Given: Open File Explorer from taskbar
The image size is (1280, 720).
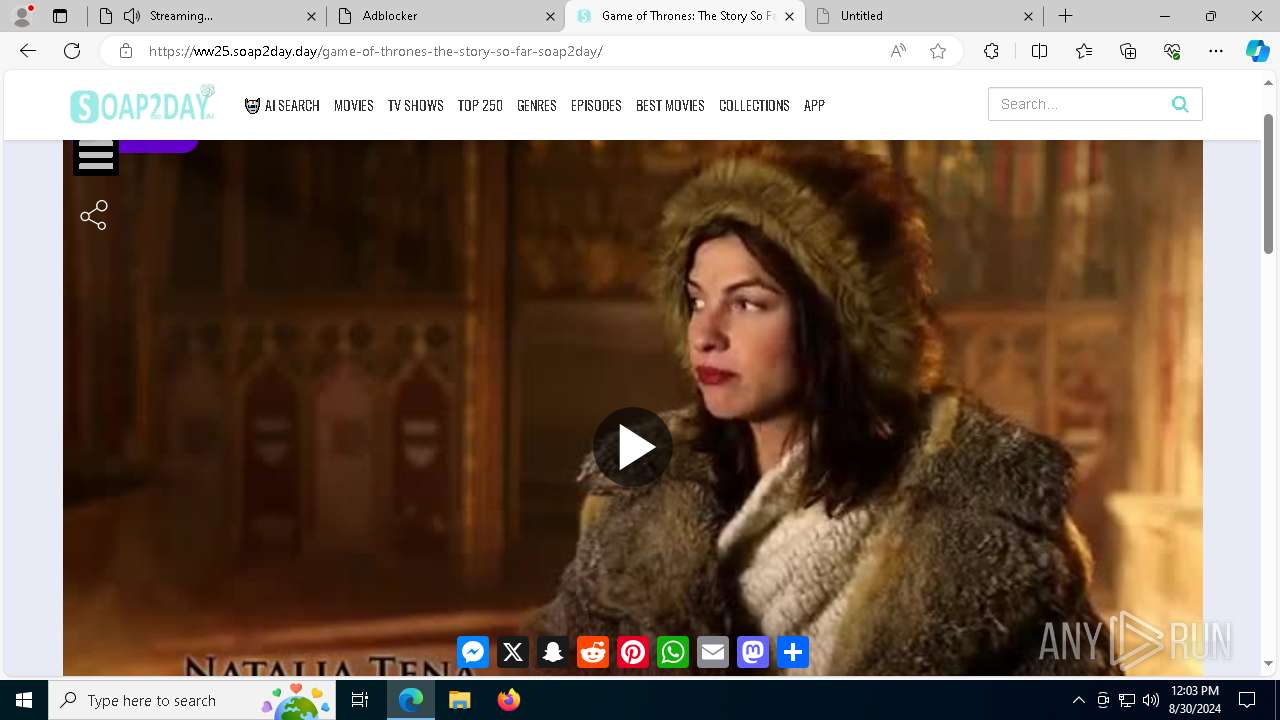Looking at the screenshot, I should point(460,700).
